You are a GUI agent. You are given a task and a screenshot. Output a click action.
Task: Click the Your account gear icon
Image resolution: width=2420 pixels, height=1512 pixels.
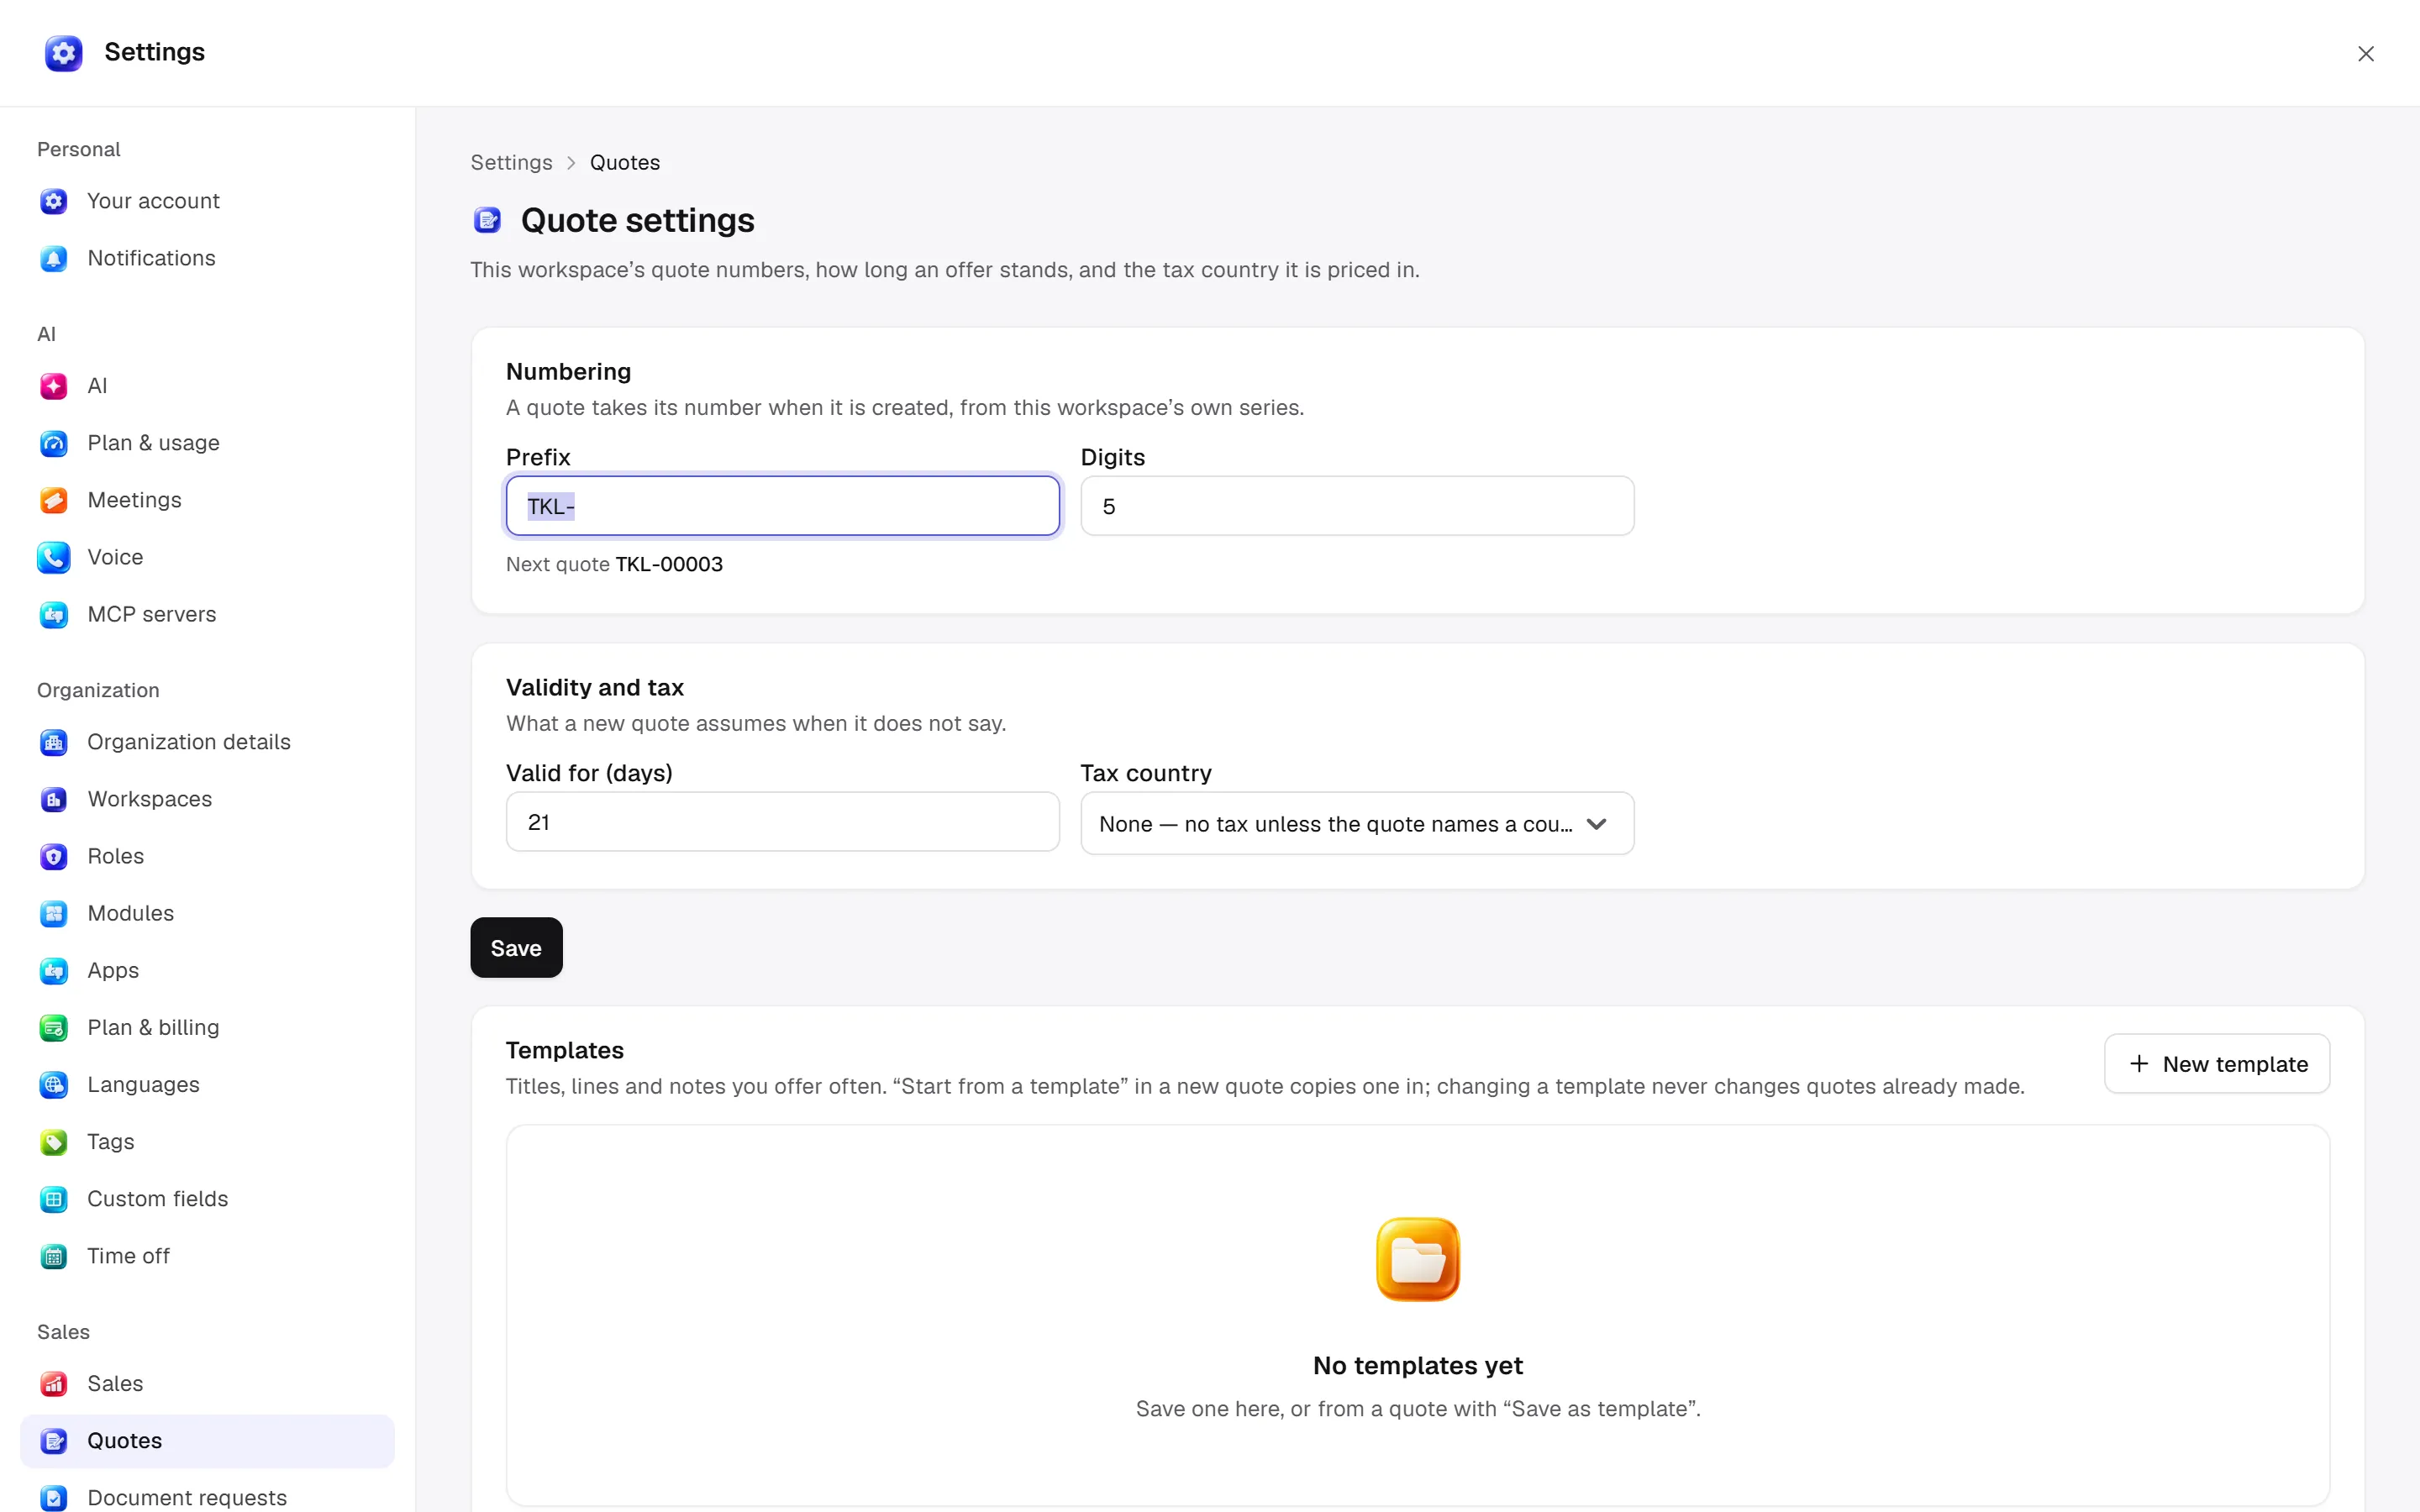54,201
